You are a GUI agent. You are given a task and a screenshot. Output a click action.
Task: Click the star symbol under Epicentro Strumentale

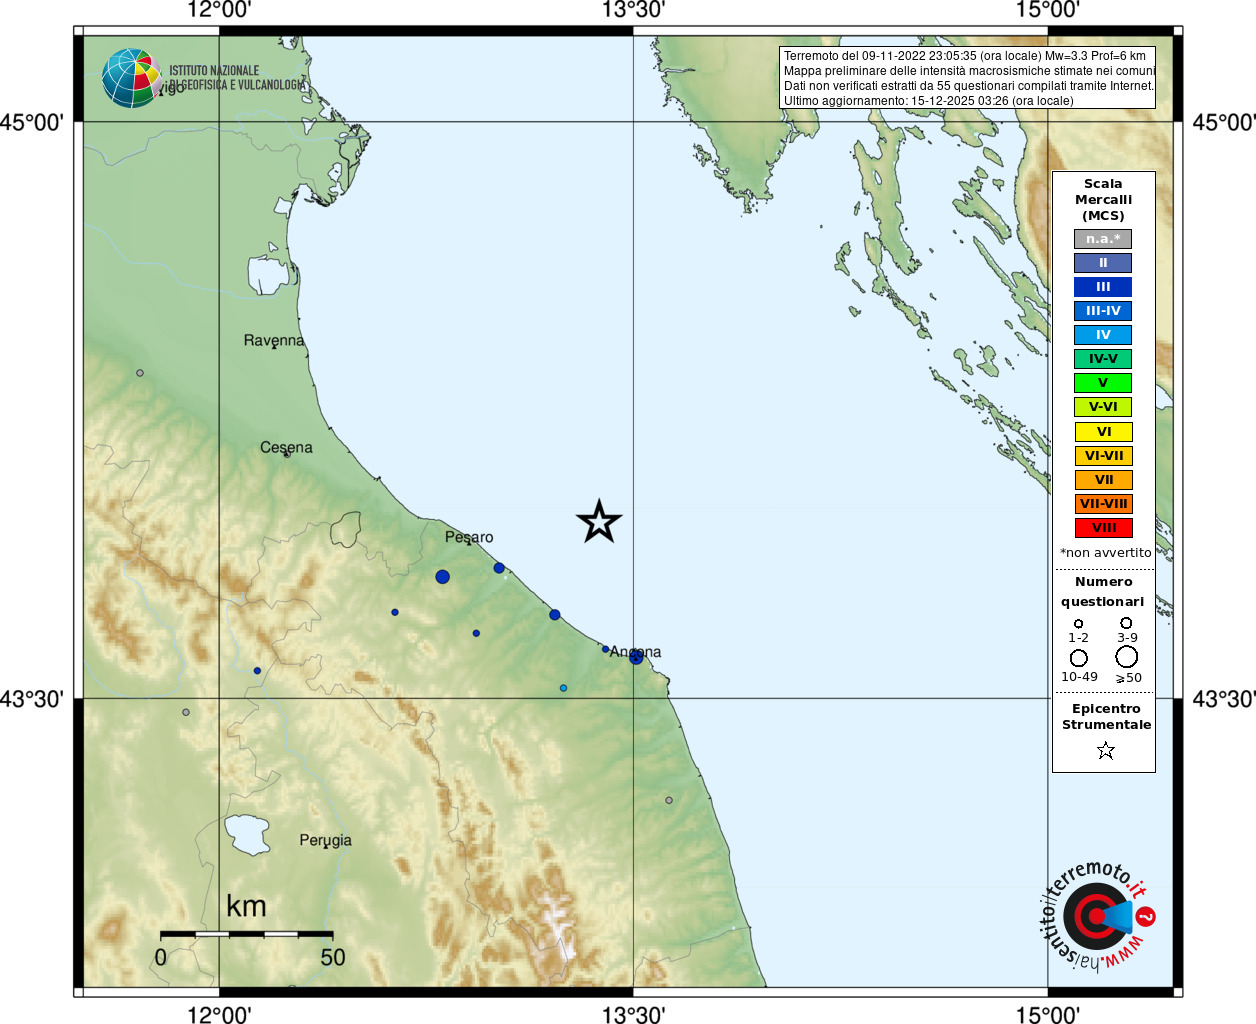(x=1105, y=750)
